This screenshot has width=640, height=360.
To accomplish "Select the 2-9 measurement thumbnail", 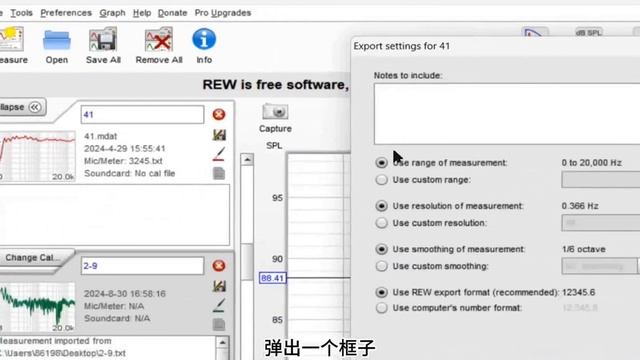I will click(x=38, y=307).
